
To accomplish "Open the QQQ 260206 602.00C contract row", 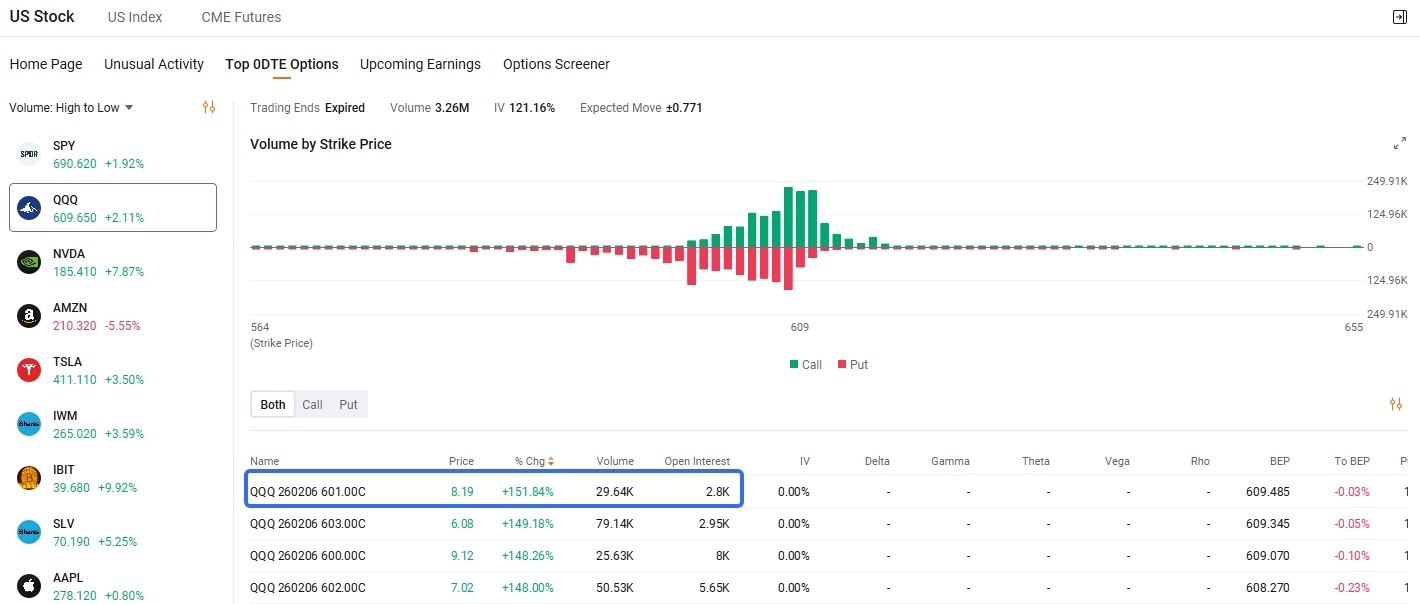I will [830, 588].
